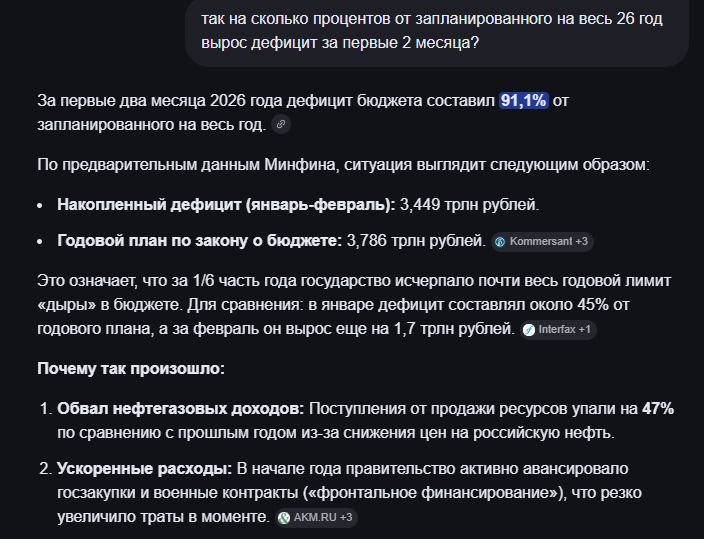The width and height of the screenshot is (704, 539).
Task: Click the bold 'Годовой план по закону о бюджете:' label
Action: (200, 241)
